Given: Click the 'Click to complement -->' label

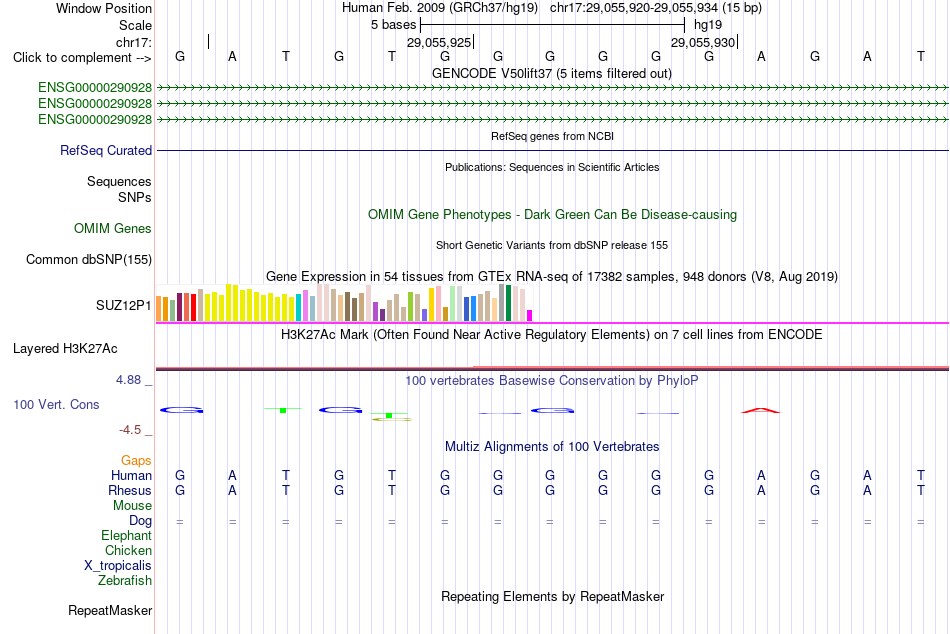Looking at the screenshot, I should coord(82,58).
